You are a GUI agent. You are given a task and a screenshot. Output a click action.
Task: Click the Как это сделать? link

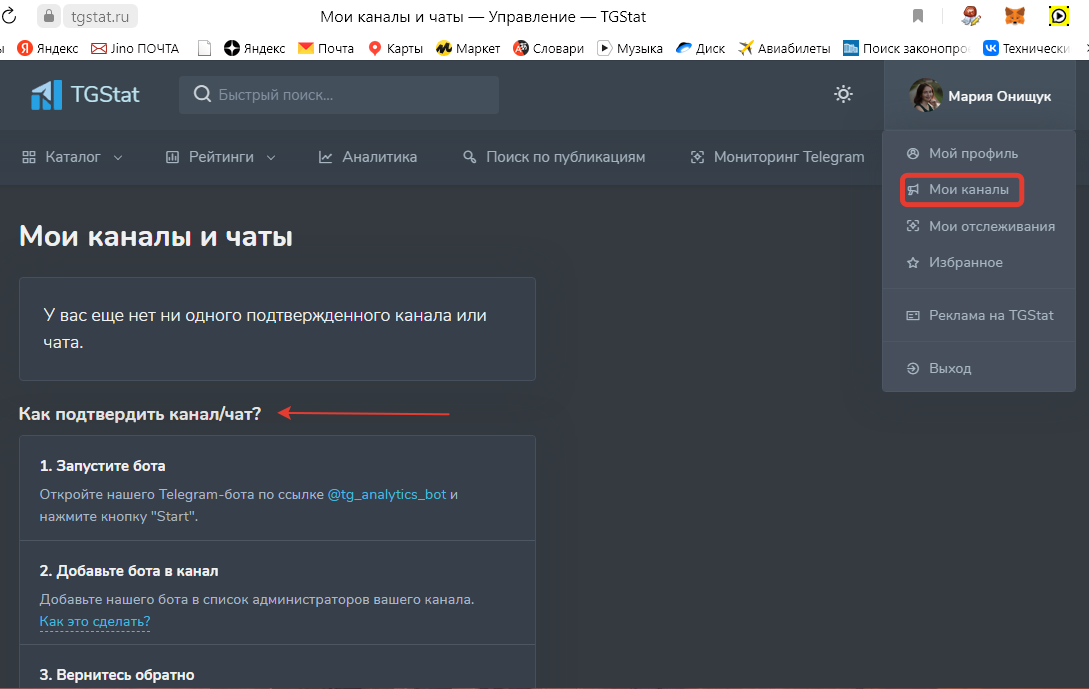click(94, 621)
